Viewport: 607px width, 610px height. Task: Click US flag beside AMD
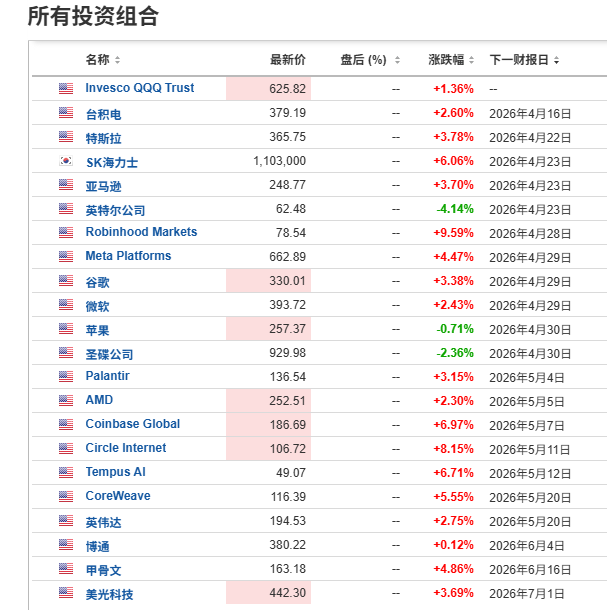66,400
